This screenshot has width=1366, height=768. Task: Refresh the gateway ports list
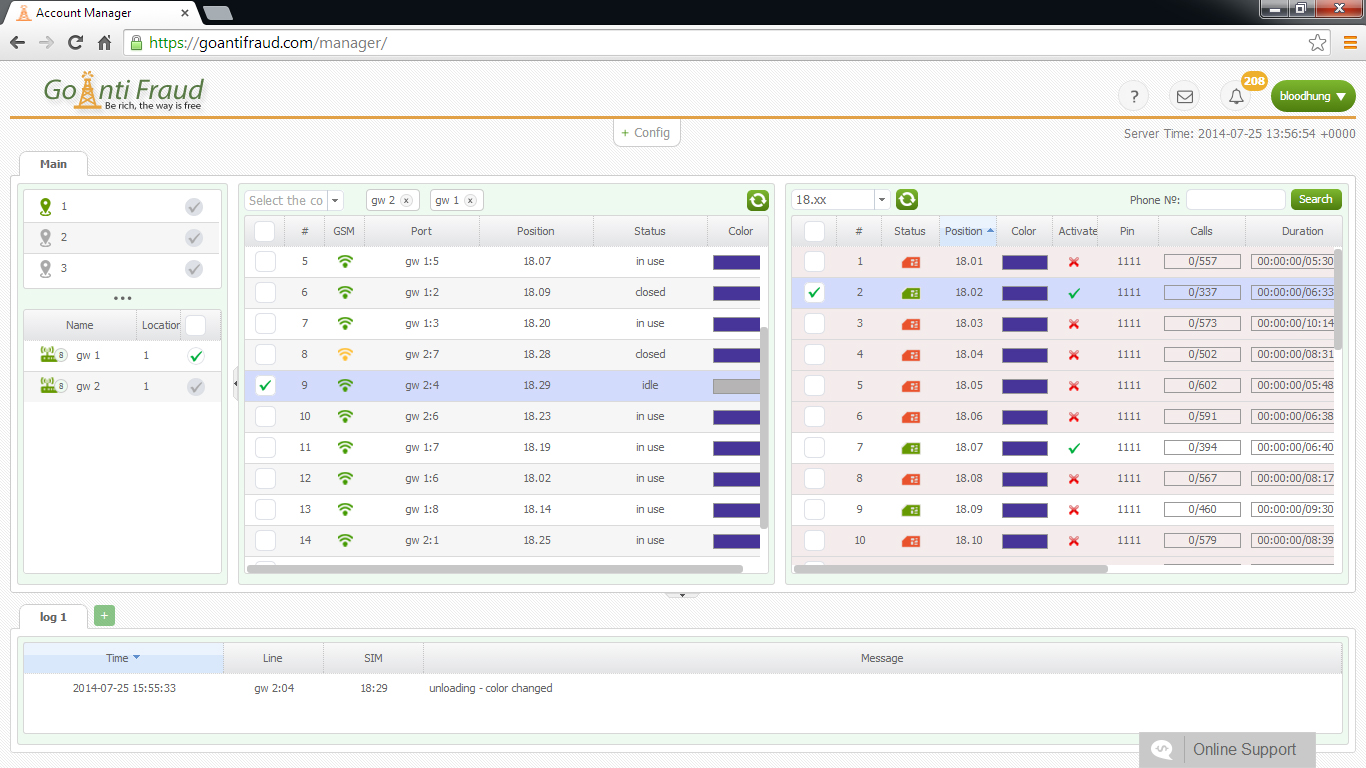pyautogui.click(x=757, y=200)
